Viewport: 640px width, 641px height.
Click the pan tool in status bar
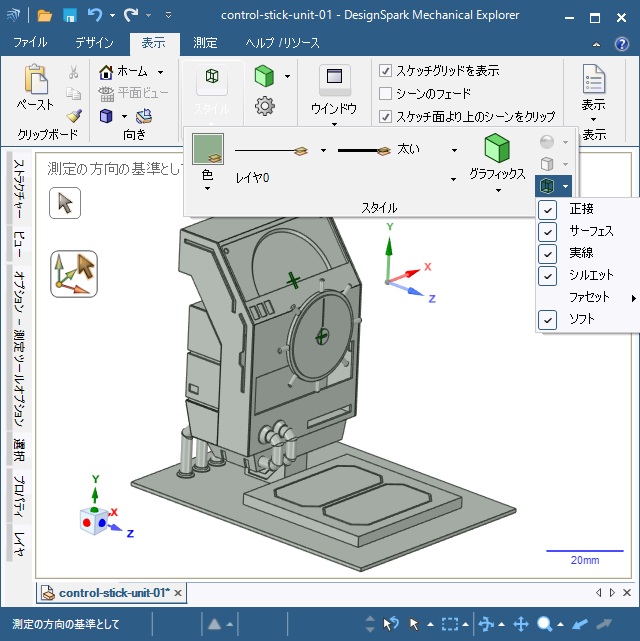point(520,624)
